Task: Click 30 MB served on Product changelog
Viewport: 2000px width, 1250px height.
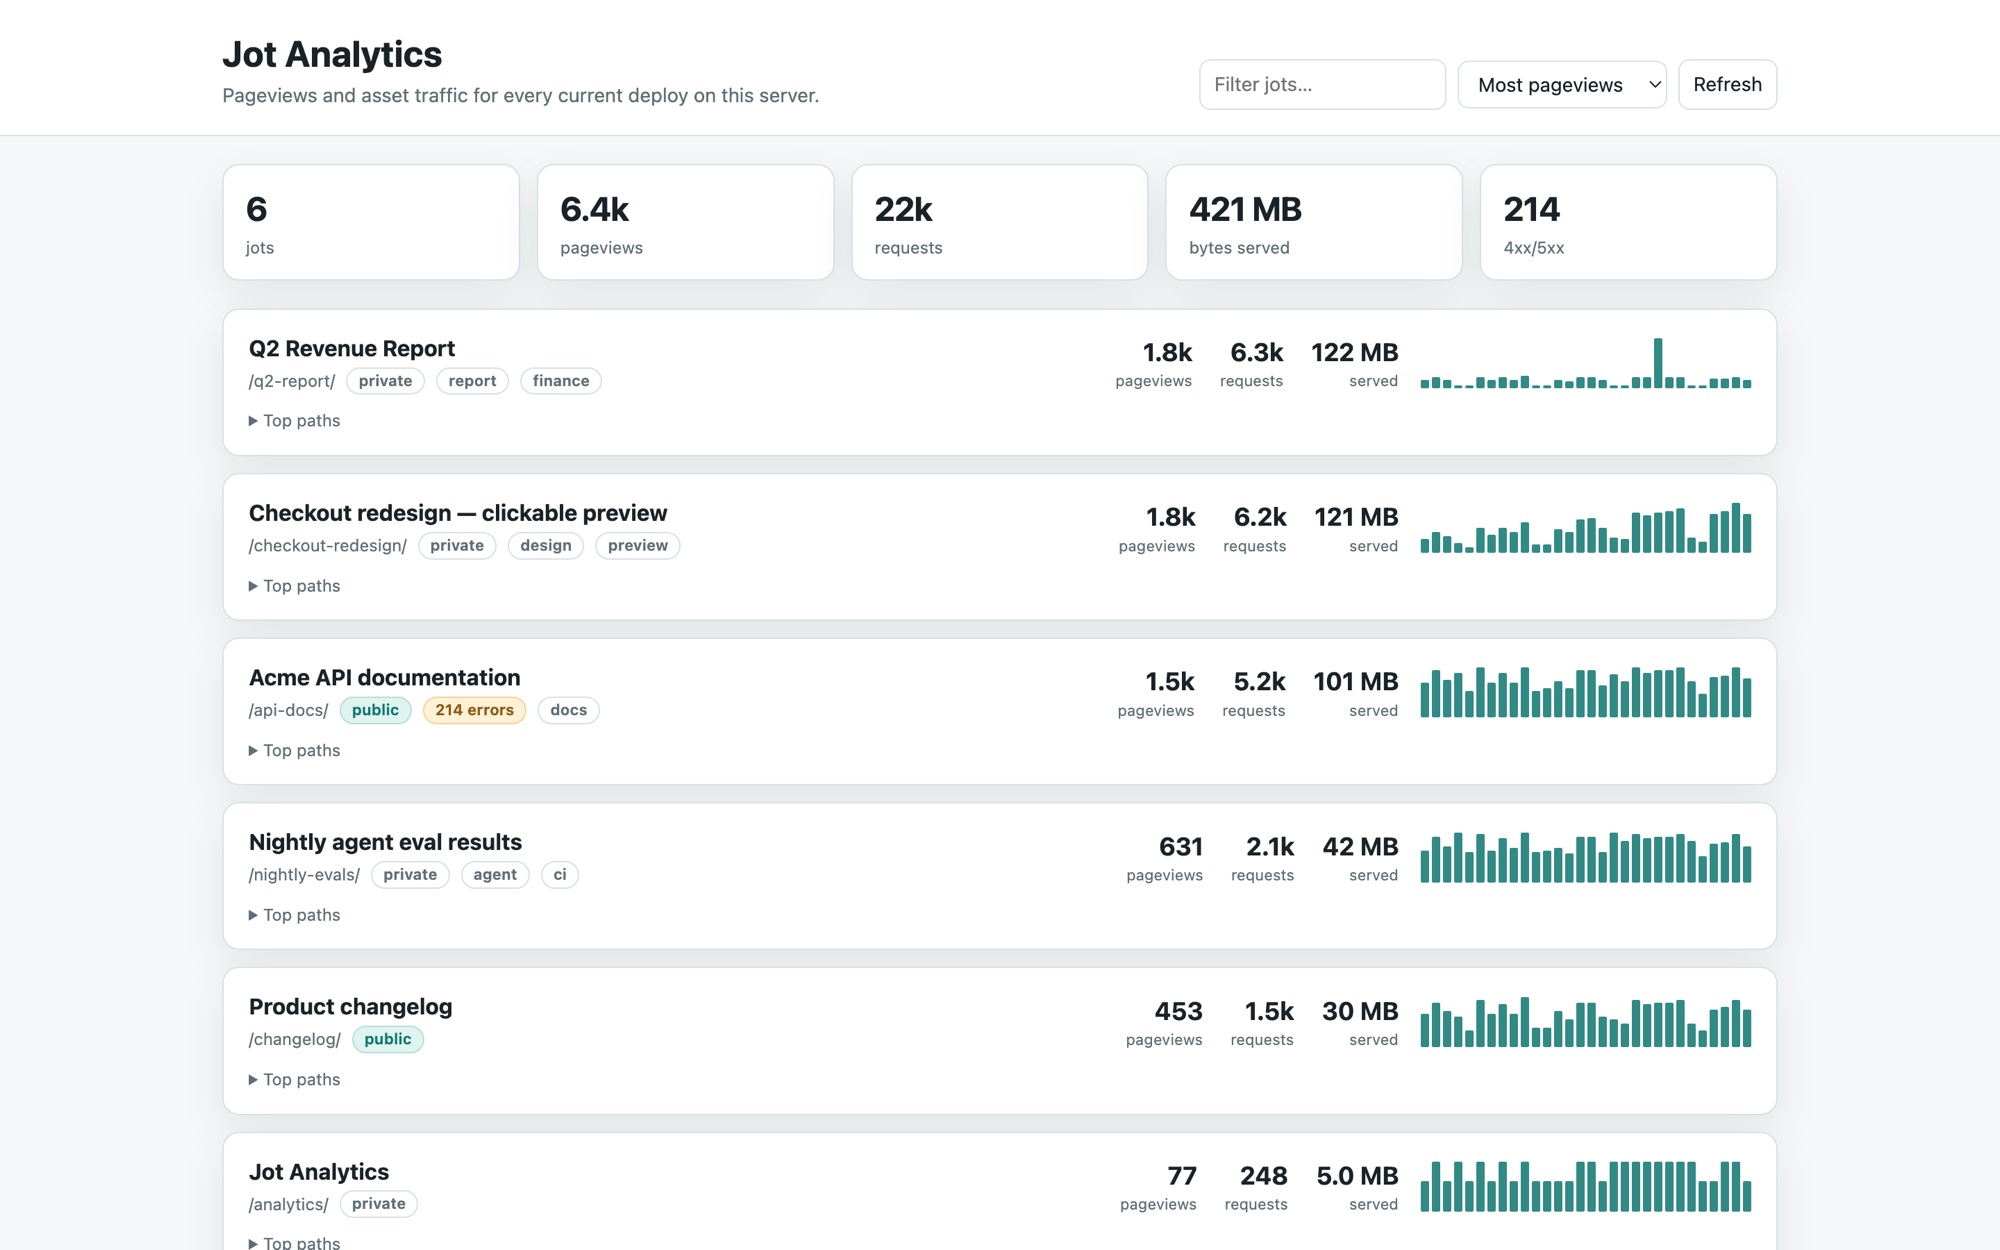Action: (1360, 1024)
